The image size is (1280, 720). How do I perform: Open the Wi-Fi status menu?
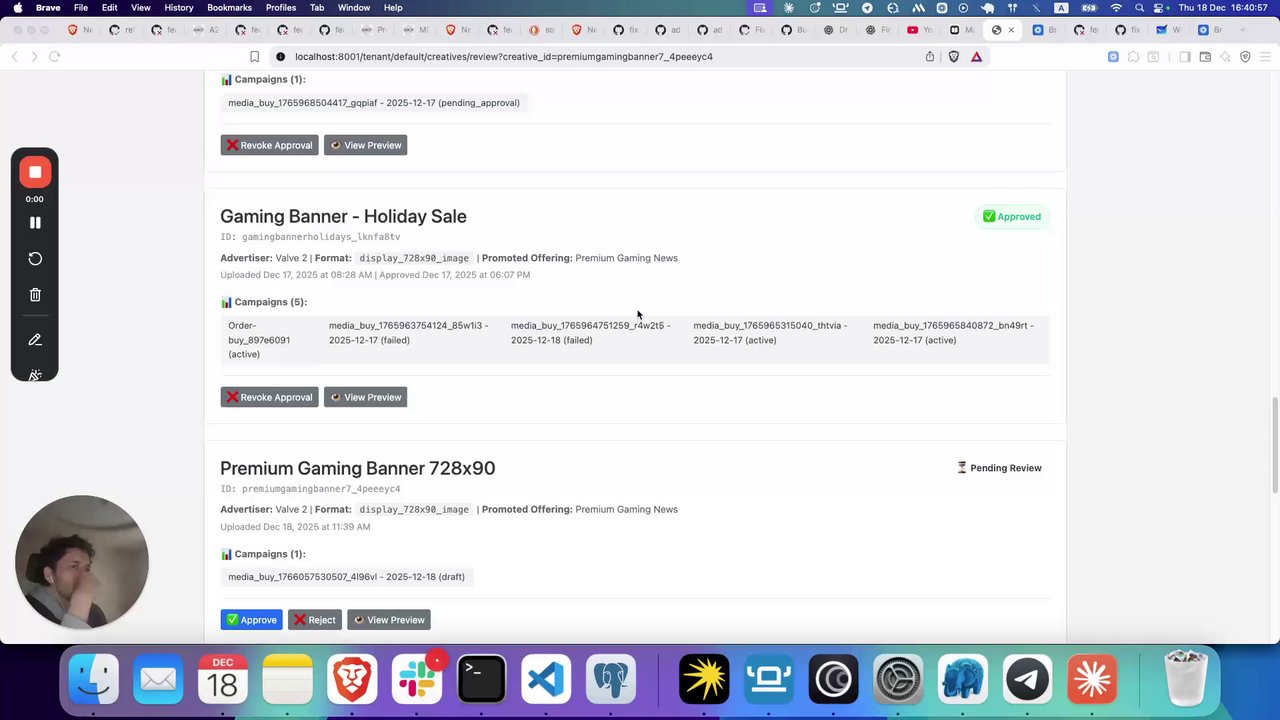pyautogui.click(x=1116, y=8)
